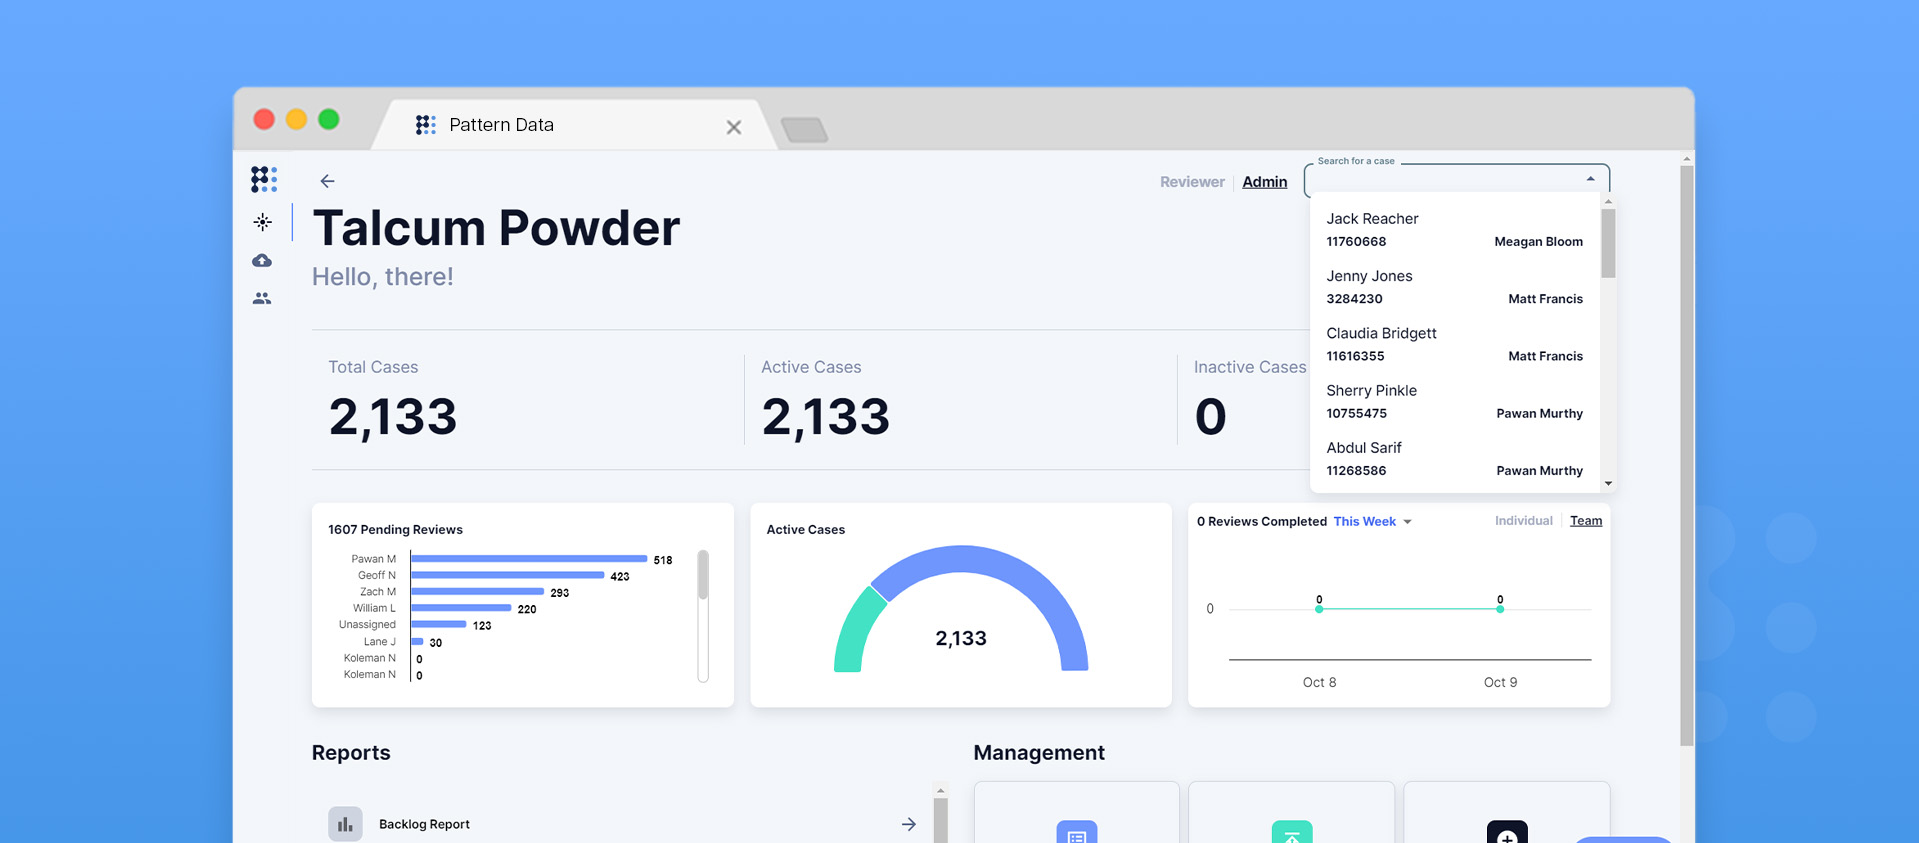The height and width of the screenshot is (843, 1919).
Task: Click the 0 Reviews Completed label
Action: coord(1262,522)
